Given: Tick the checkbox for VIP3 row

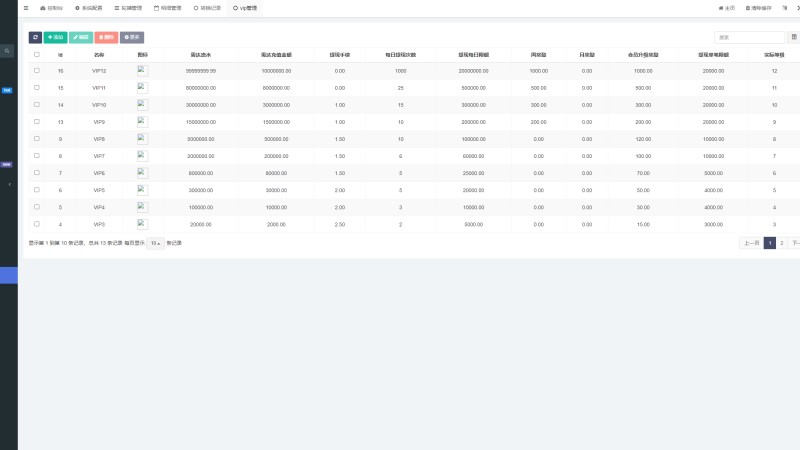Looking at the screenshot, I should tap(37, 224).
